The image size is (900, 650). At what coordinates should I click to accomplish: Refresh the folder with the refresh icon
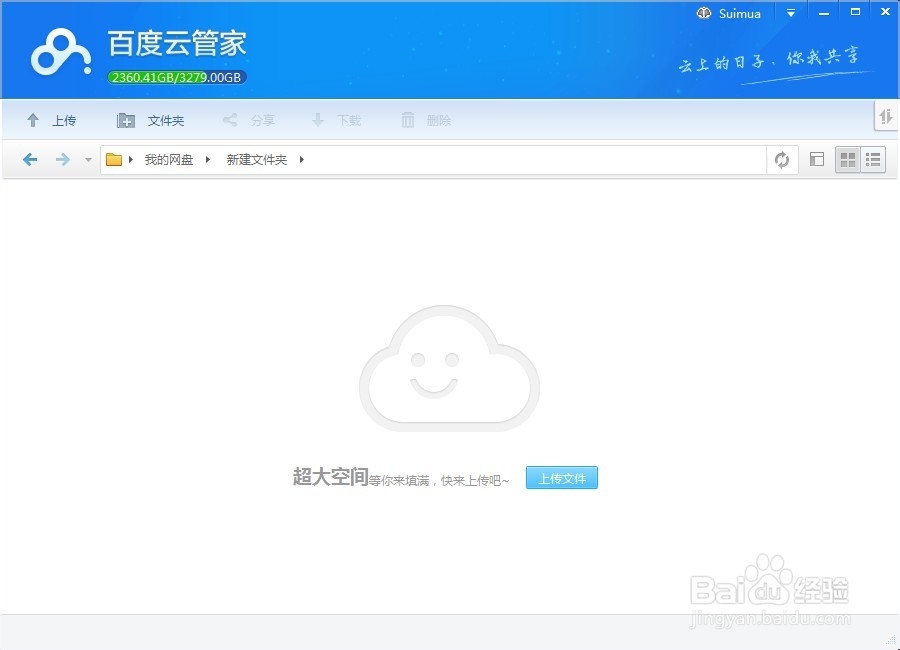[x=783, y=159]
